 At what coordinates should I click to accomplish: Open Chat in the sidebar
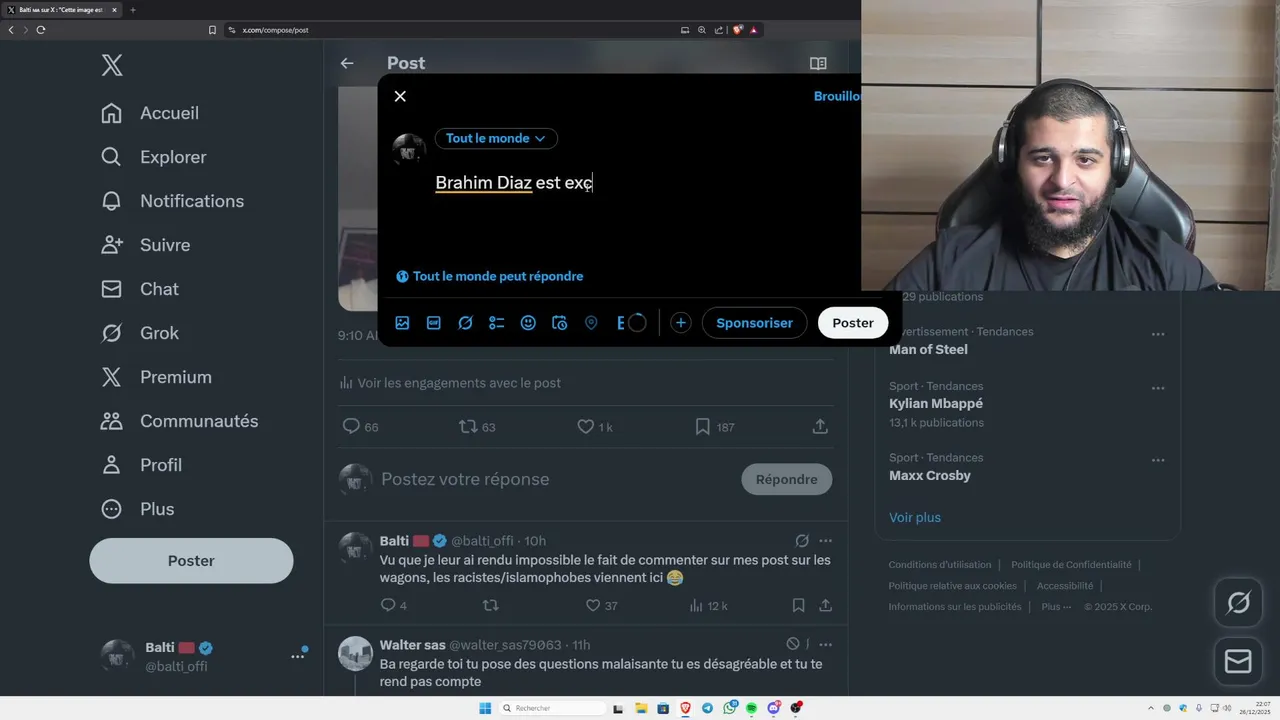(x=140, y=289)
